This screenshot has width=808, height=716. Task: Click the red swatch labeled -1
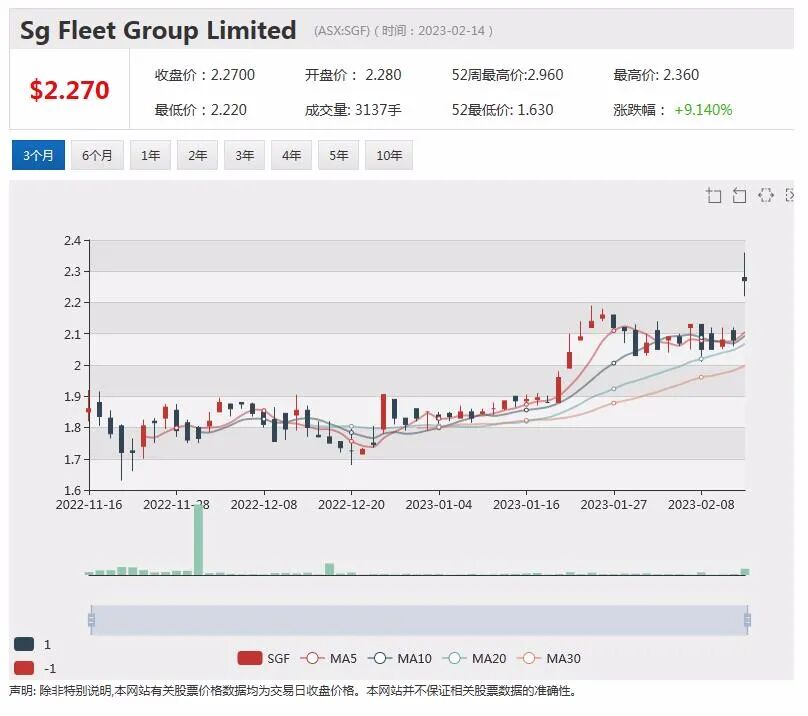tap(24, 668)
